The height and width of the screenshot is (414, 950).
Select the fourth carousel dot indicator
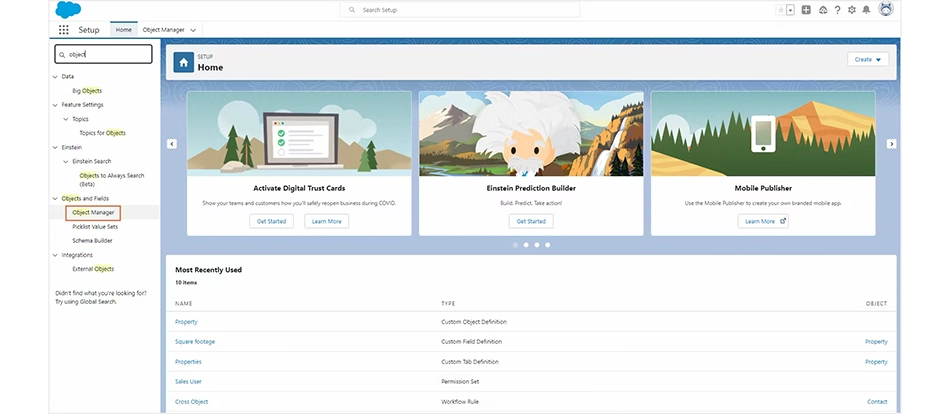(548, 245)
